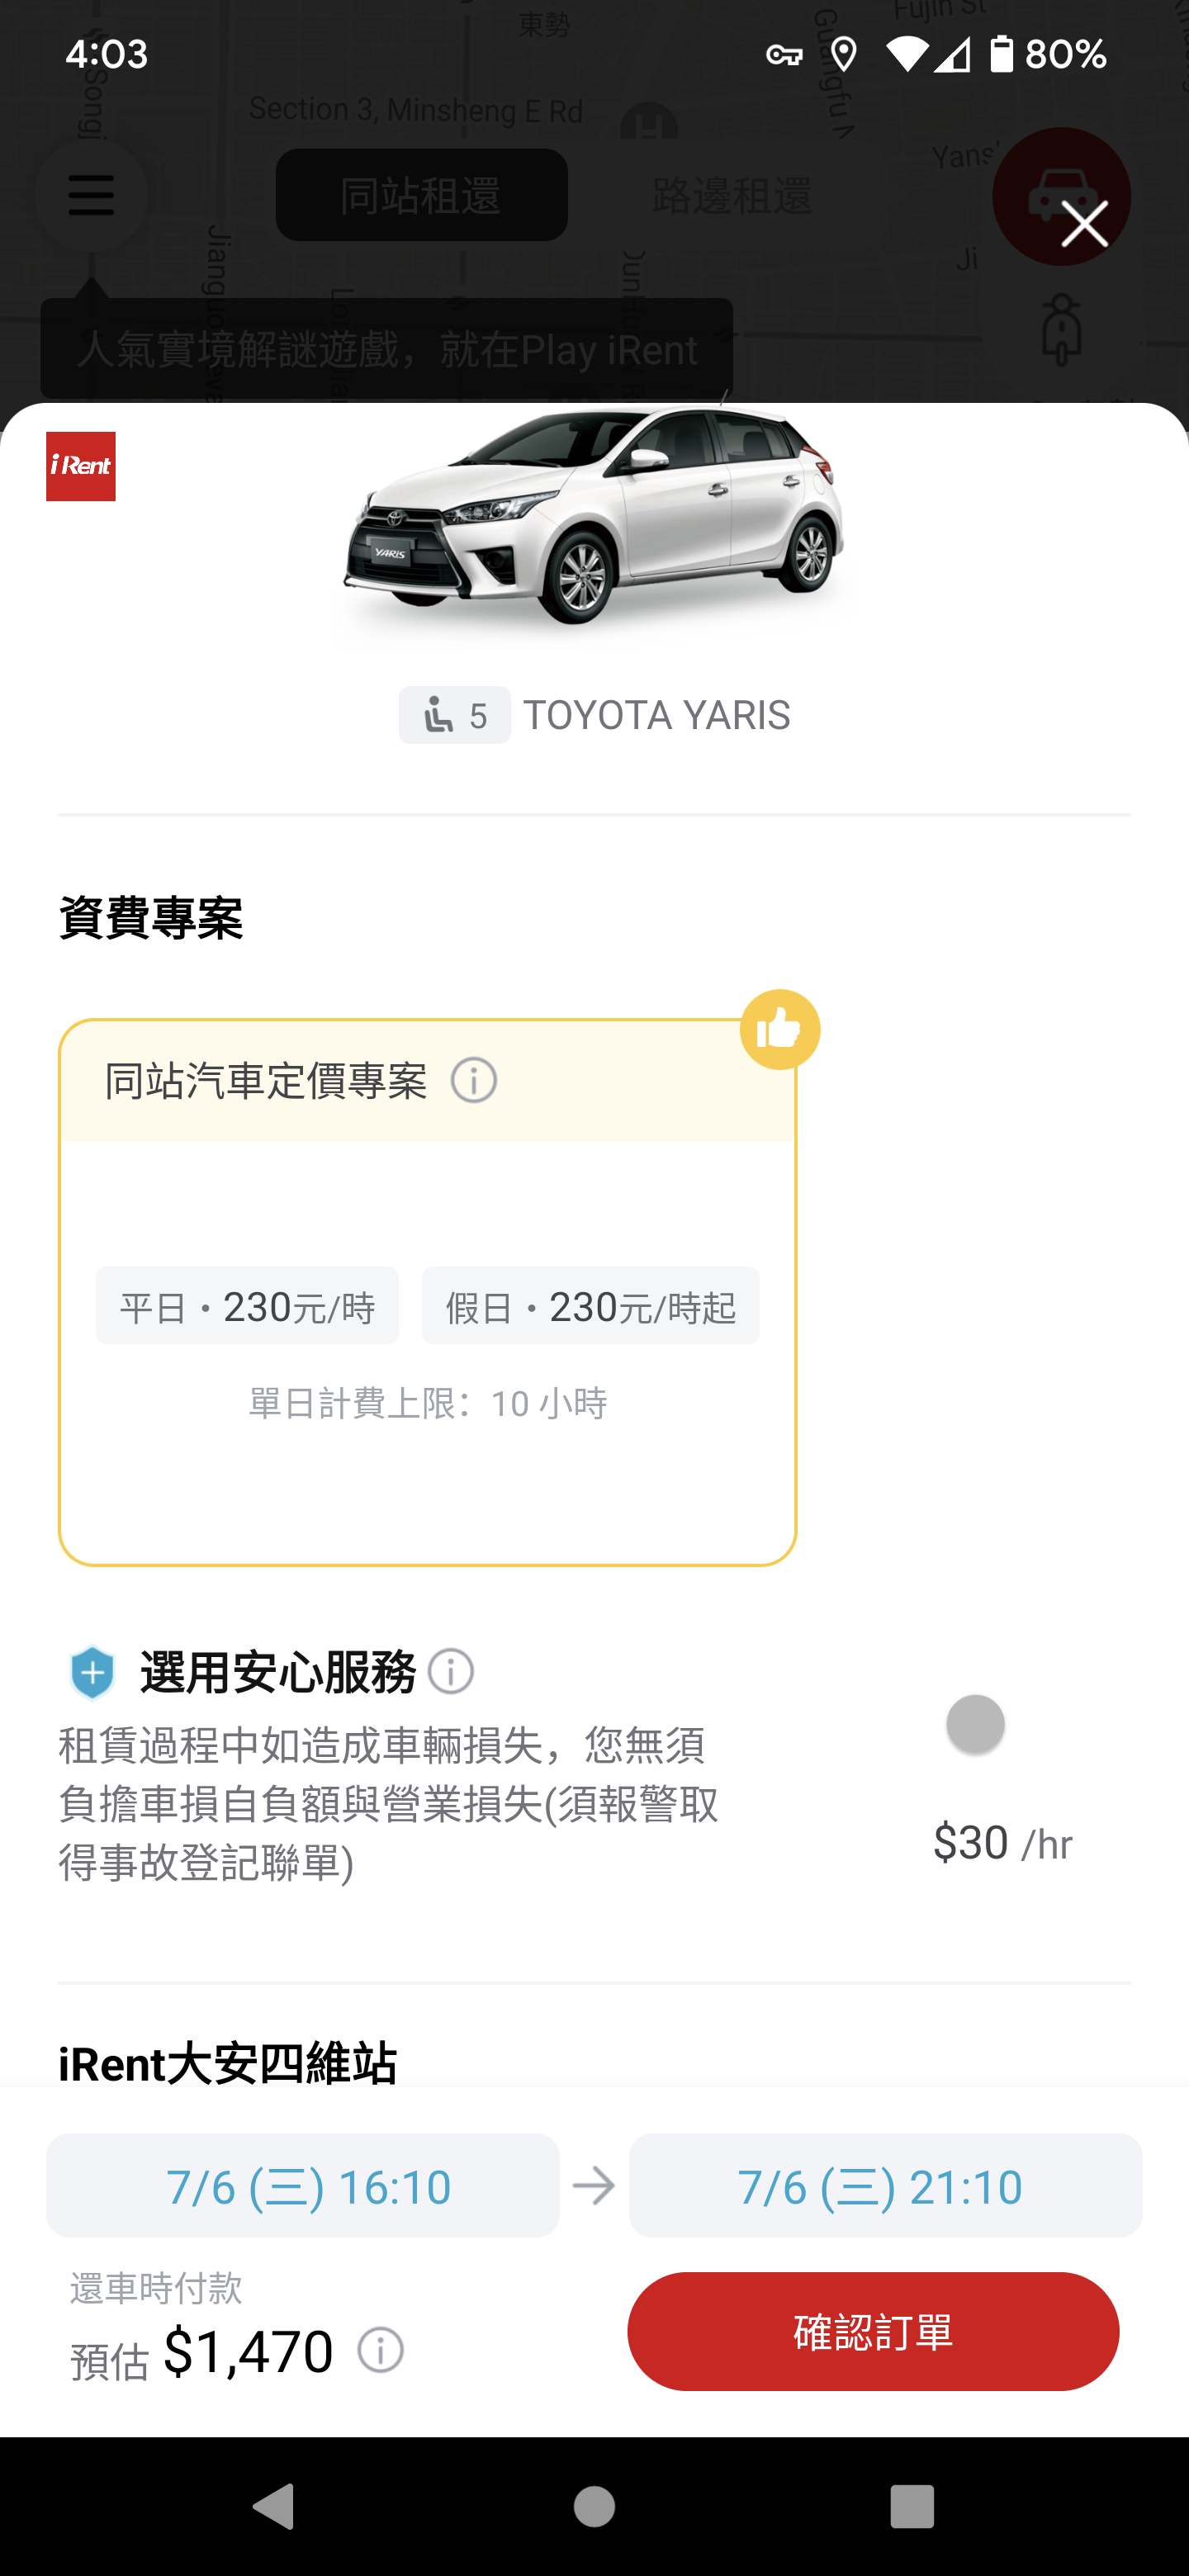Tap the yellow thumbs-up recommended badge
The height and width of the screenshot is (2576, 1189).
coord(780,1029)
